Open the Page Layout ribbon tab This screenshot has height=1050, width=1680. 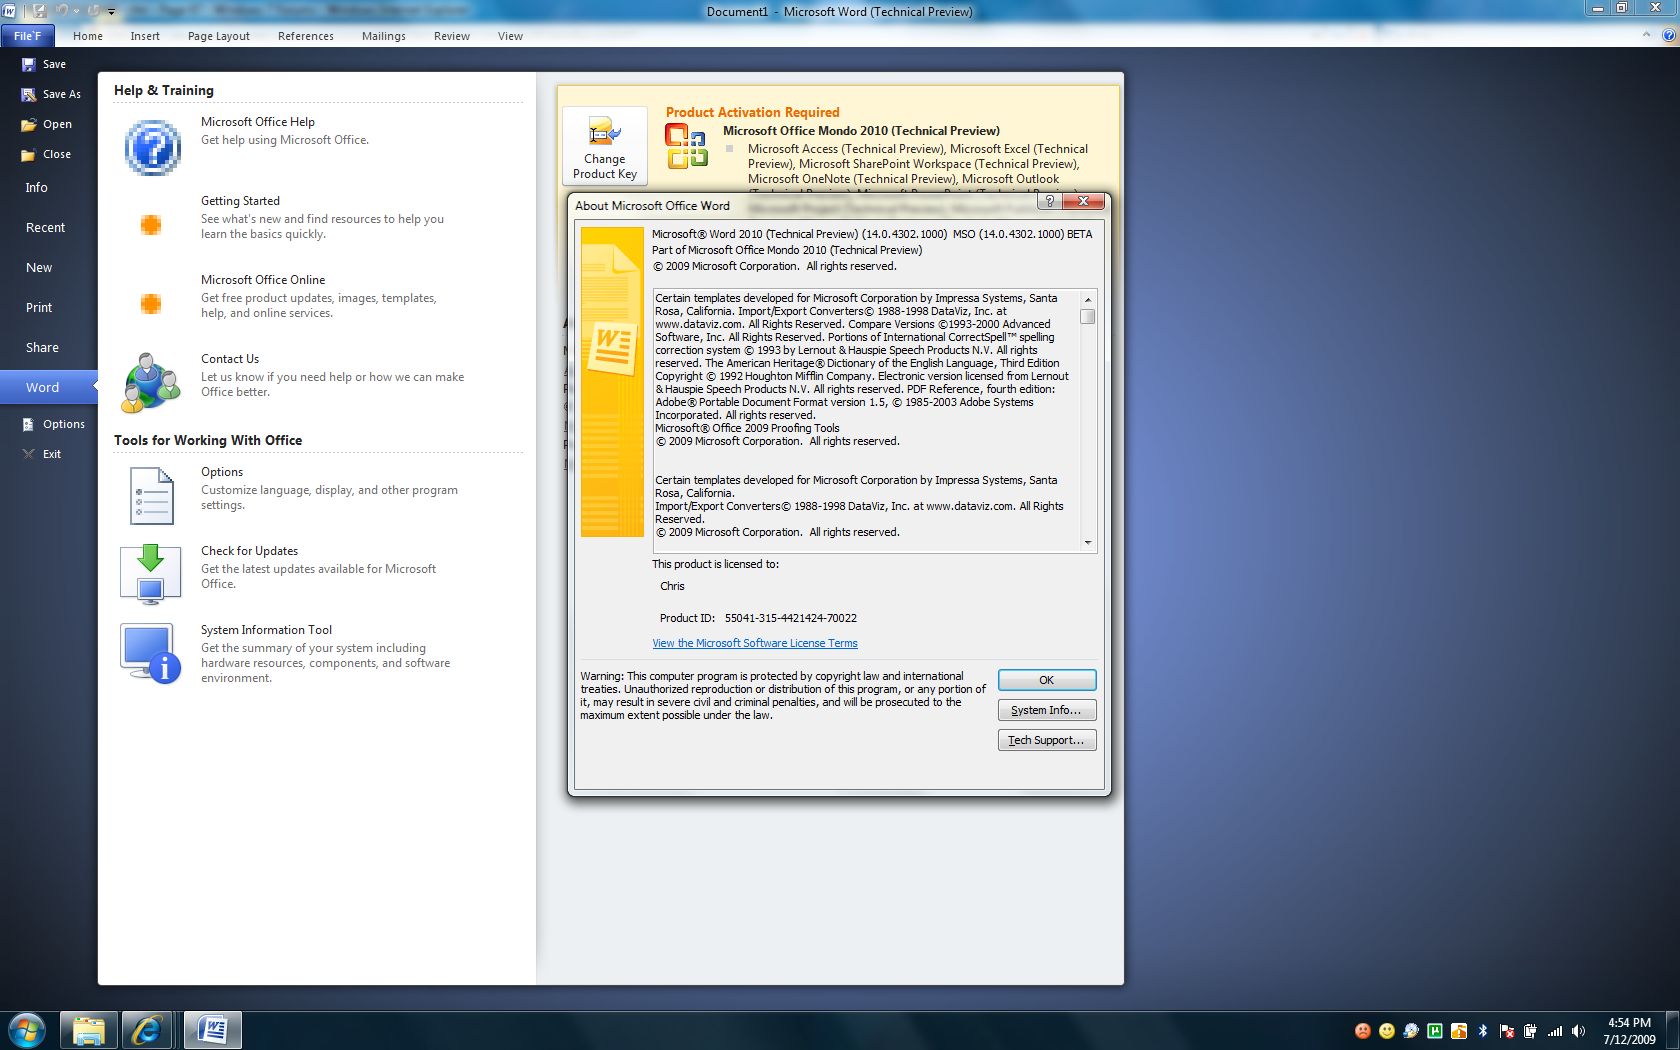pyautogui.click(x=218, y=36)
